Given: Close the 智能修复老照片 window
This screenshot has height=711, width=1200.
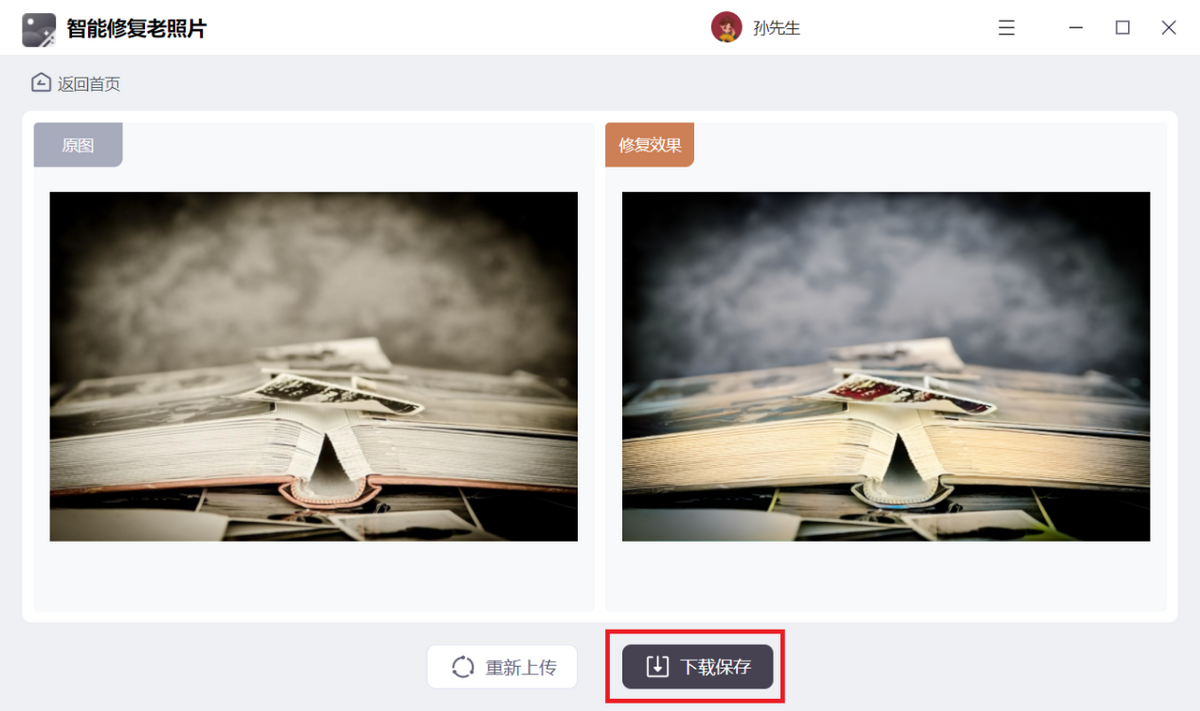Looking at the screenshot, I should point(1168,28).
